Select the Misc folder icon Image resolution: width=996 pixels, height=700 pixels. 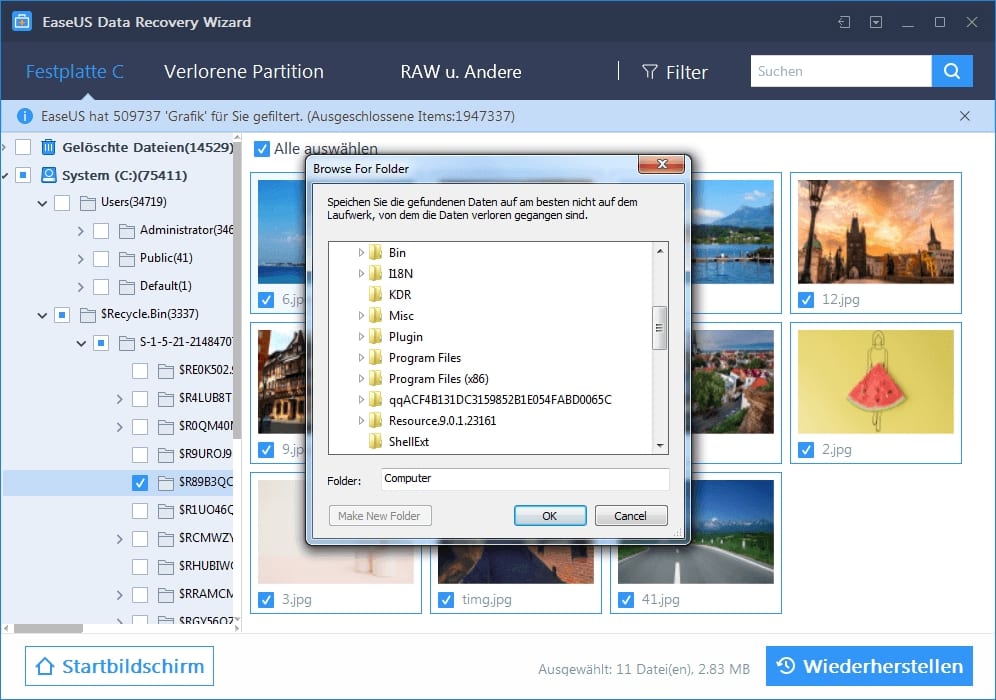tap(376, 315)
